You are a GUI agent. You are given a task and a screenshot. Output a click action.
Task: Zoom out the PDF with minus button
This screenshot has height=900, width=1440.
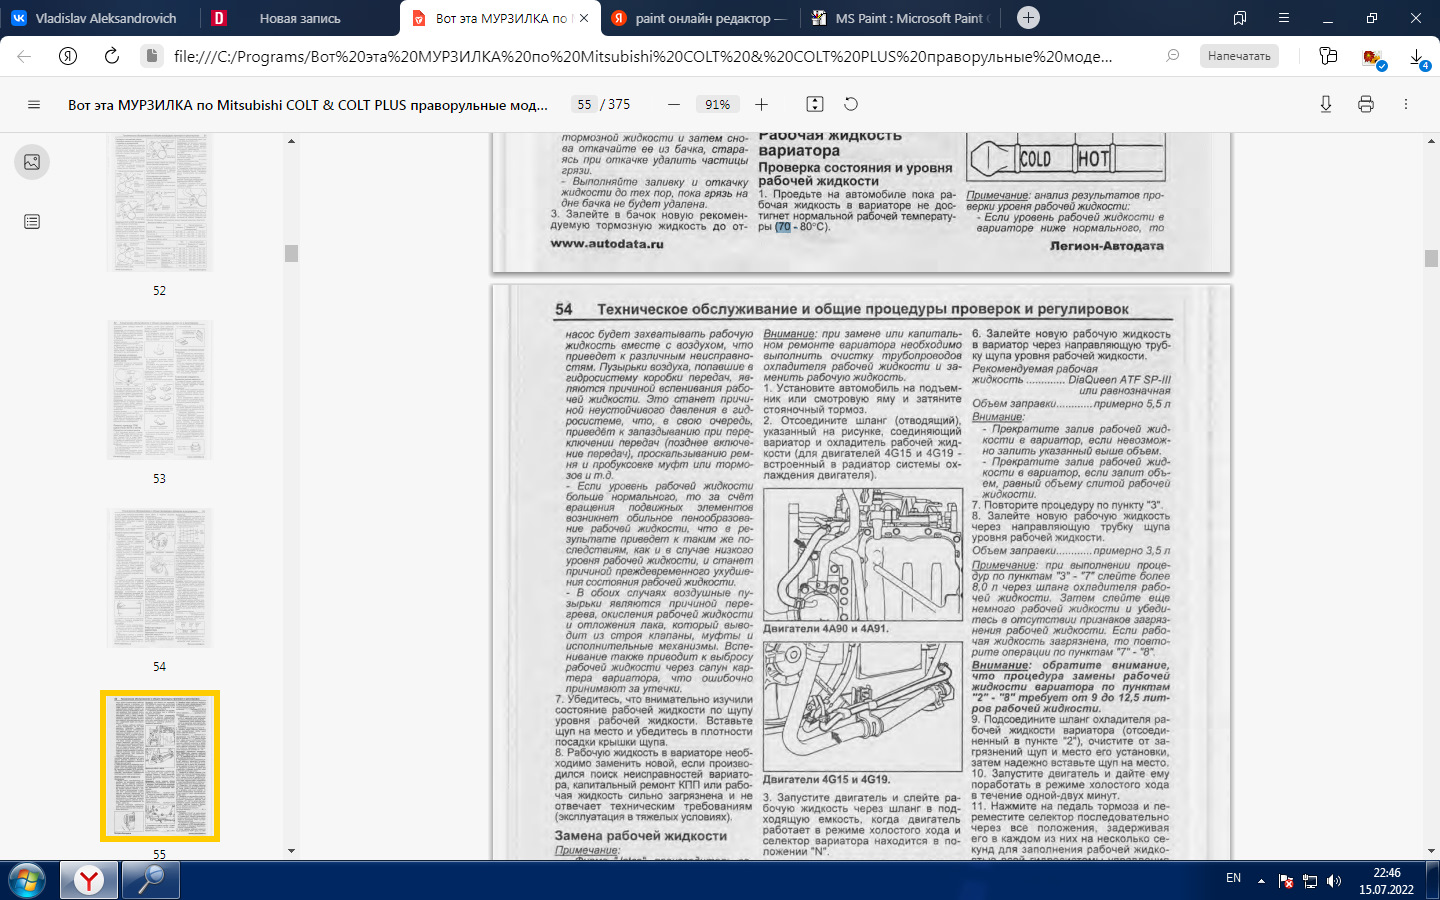click(674, 104)
